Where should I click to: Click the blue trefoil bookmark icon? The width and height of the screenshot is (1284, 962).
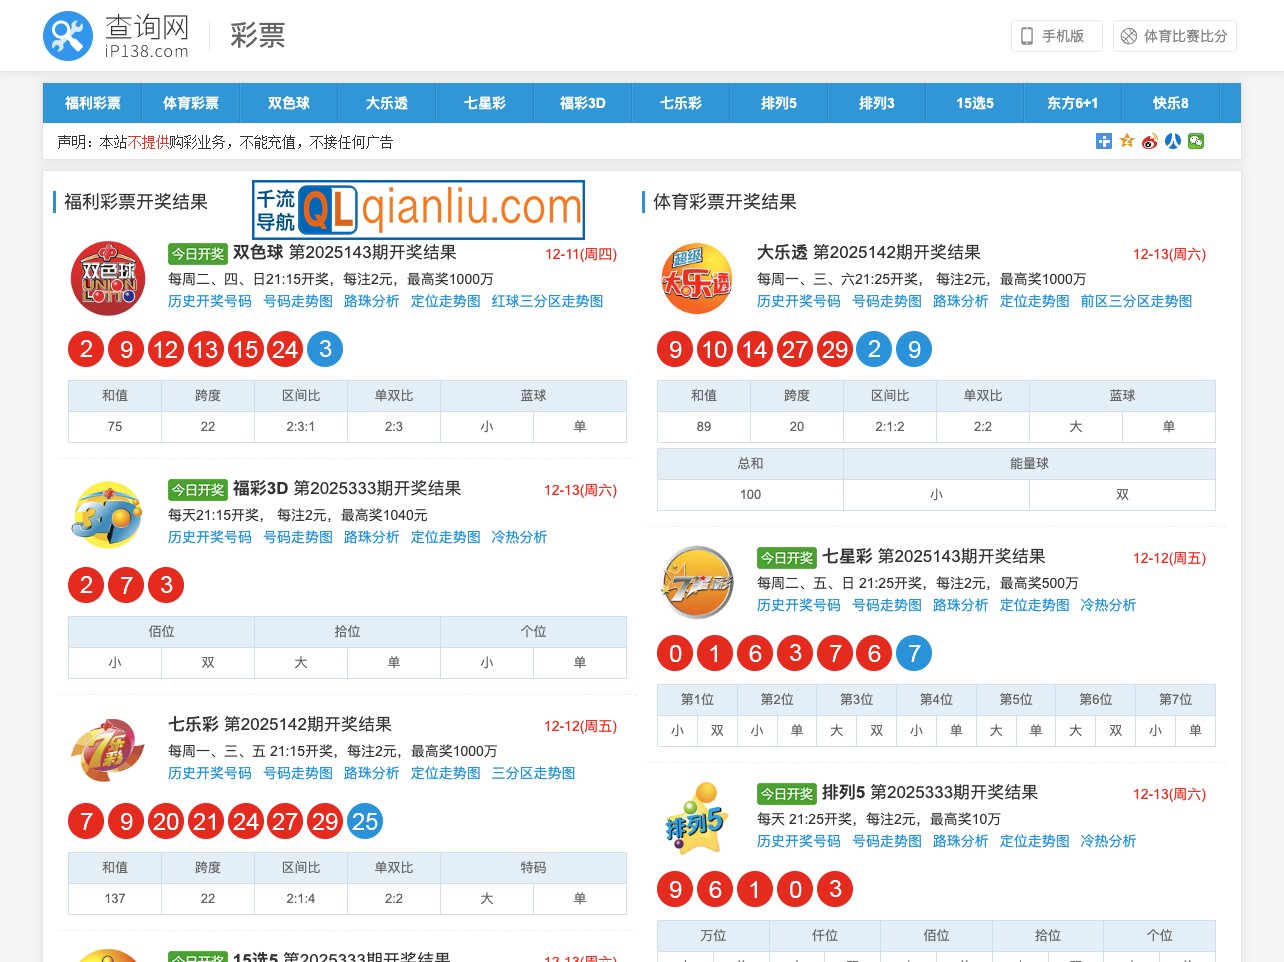click(x=1172, y=141)
